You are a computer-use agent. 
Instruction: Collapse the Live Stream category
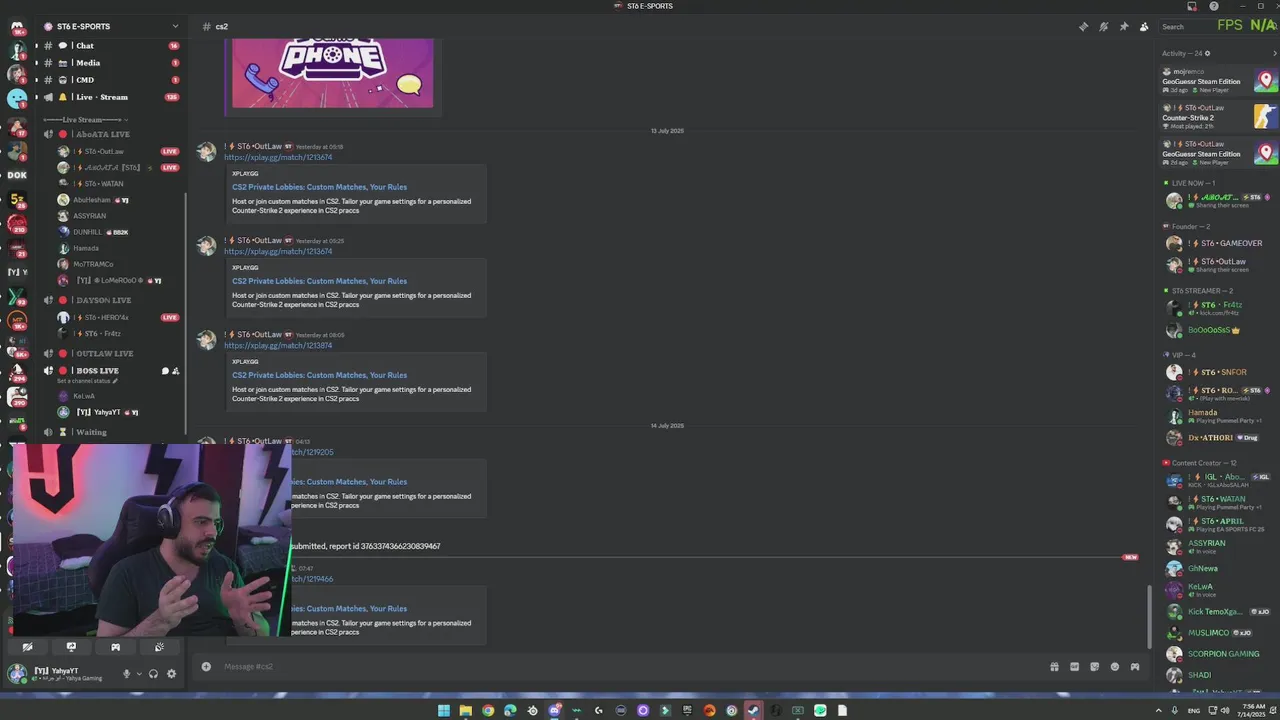click(85, 120)
